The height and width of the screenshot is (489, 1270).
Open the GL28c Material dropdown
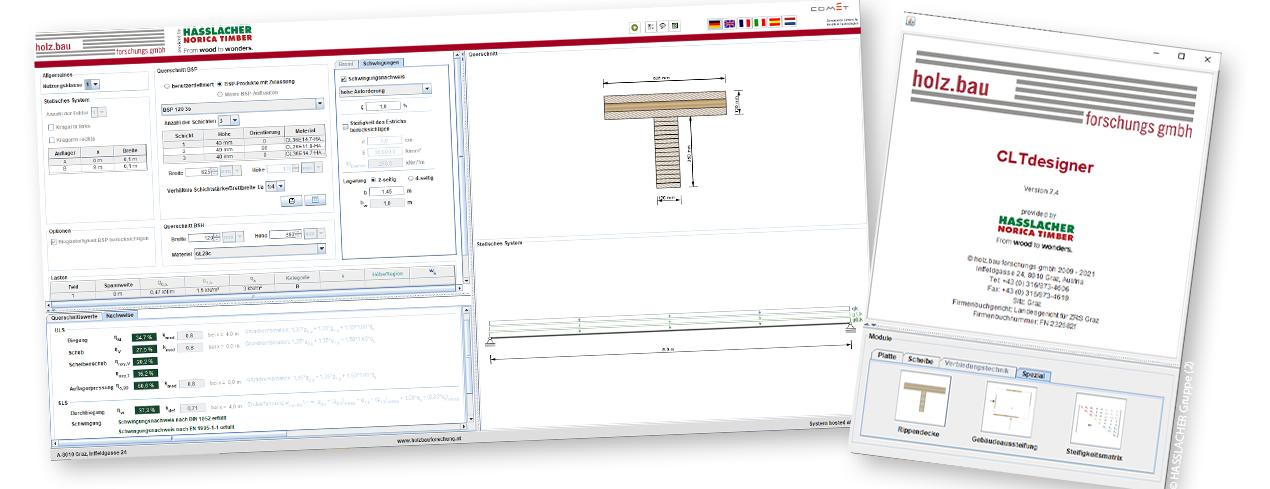point(260,253)
